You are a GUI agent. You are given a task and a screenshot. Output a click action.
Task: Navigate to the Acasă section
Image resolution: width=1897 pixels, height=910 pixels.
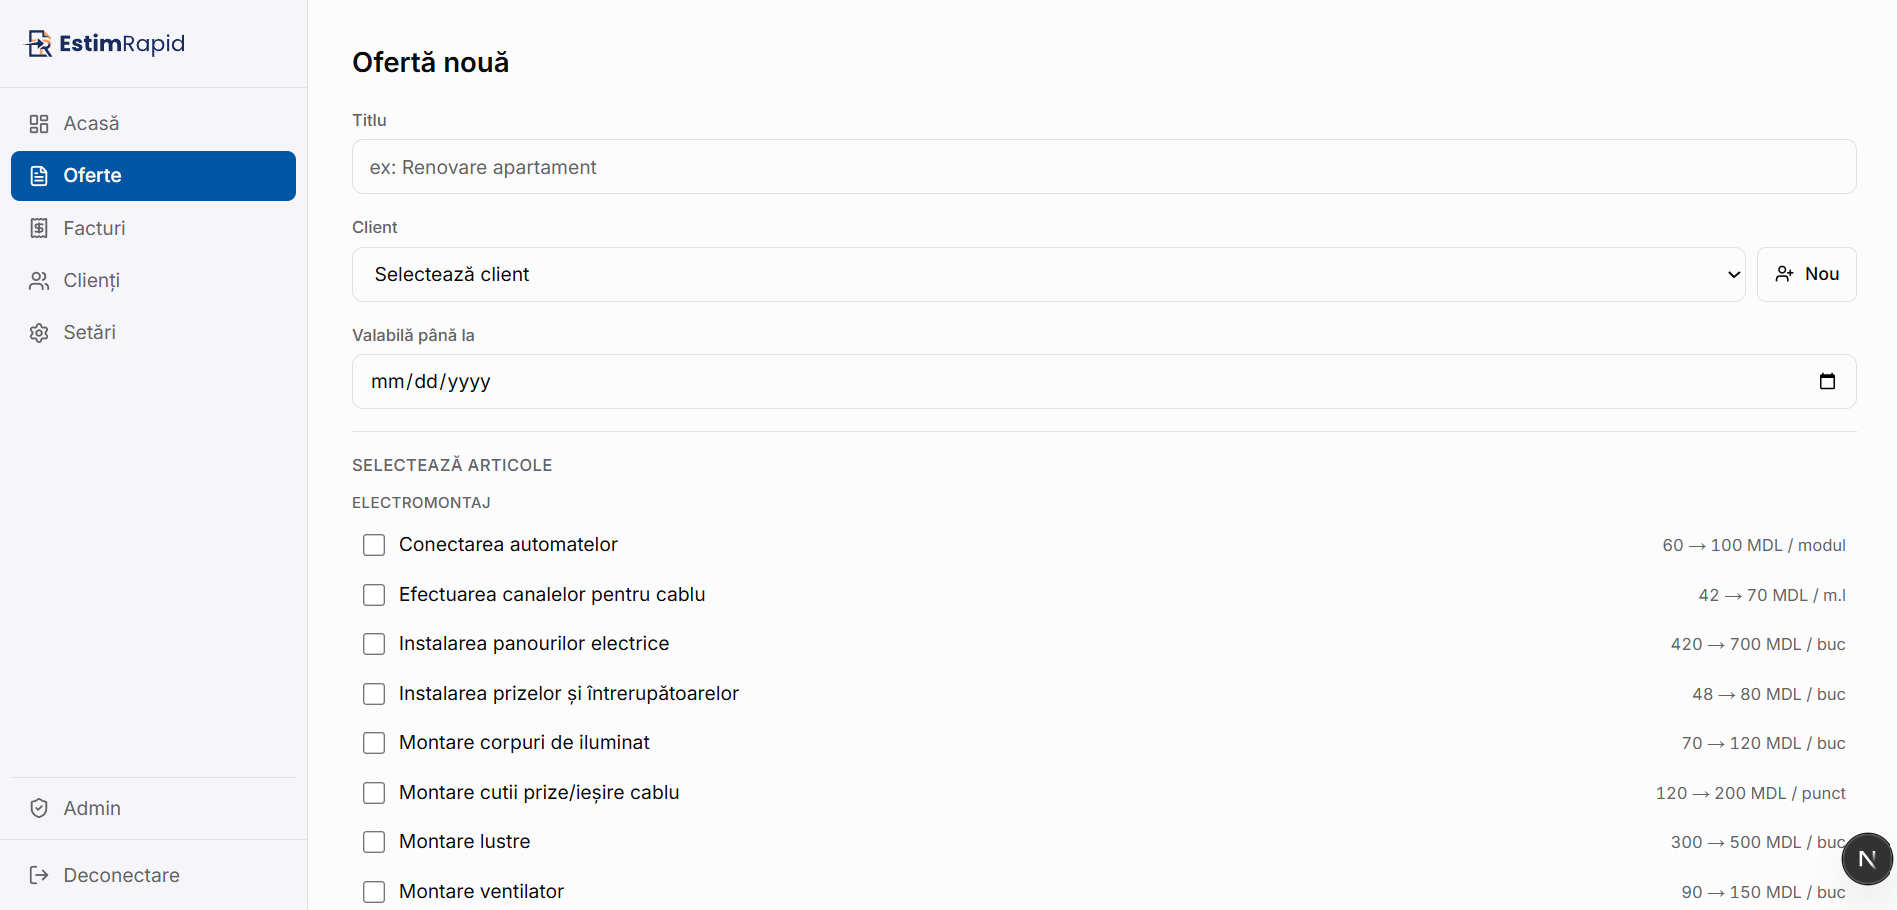(92, 123)
